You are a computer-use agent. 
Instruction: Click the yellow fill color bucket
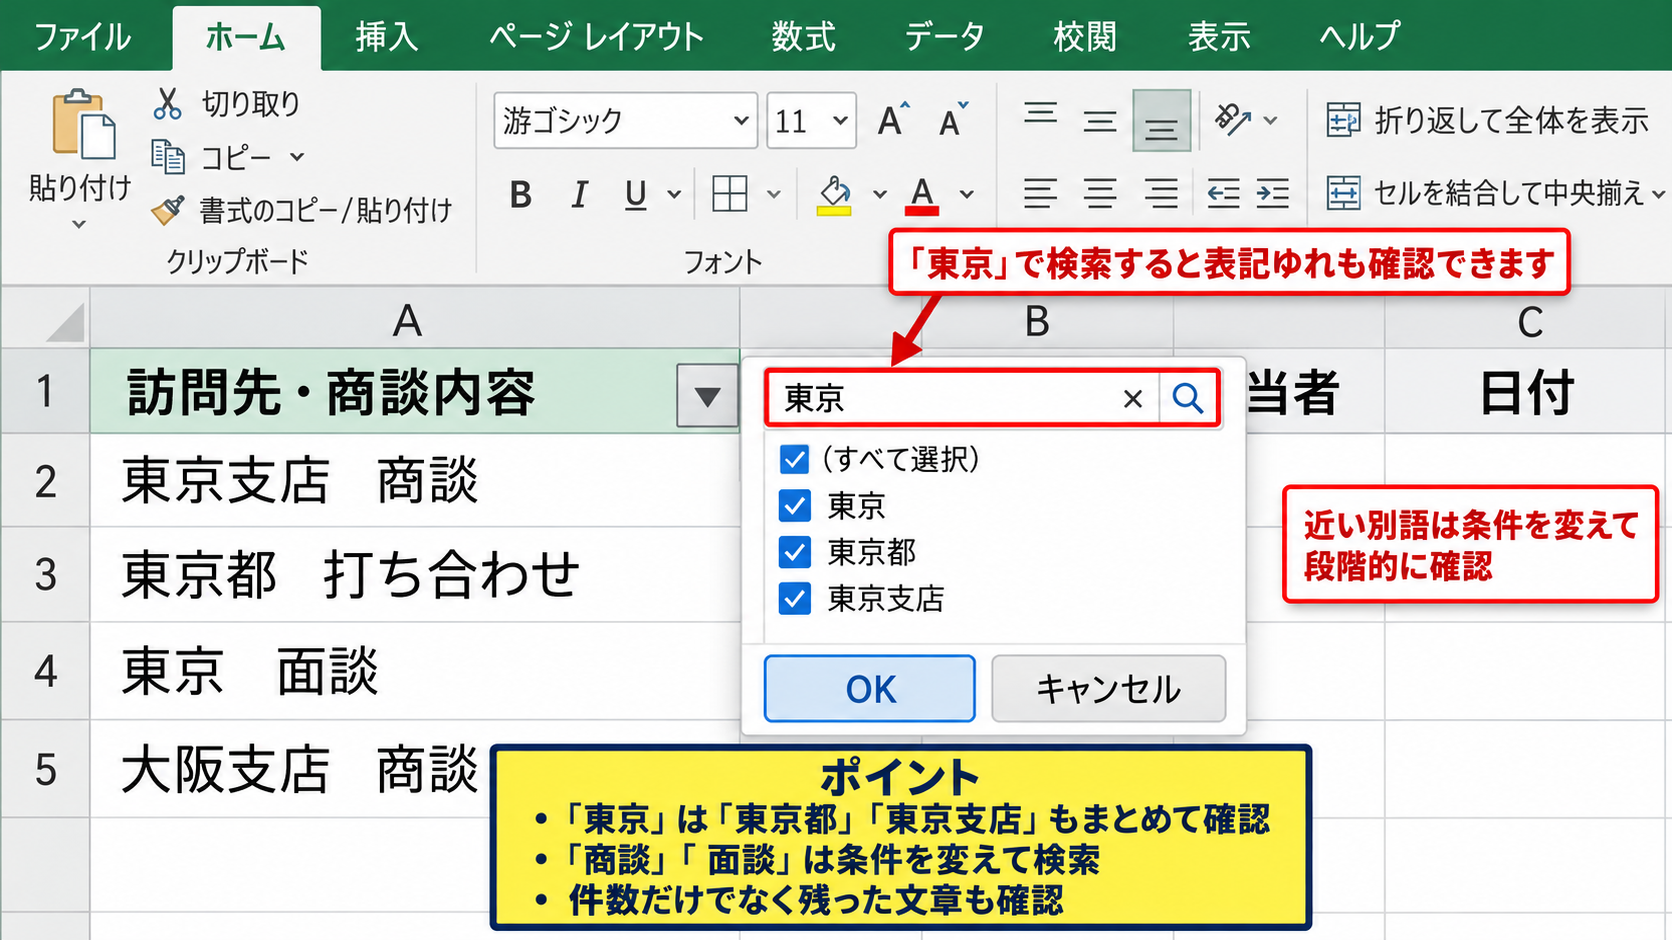[834, 194]
